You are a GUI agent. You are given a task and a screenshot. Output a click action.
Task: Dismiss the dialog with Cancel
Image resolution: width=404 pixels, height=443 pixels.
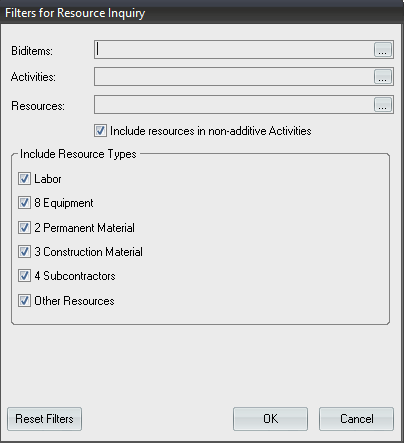(x=356, y=419)
